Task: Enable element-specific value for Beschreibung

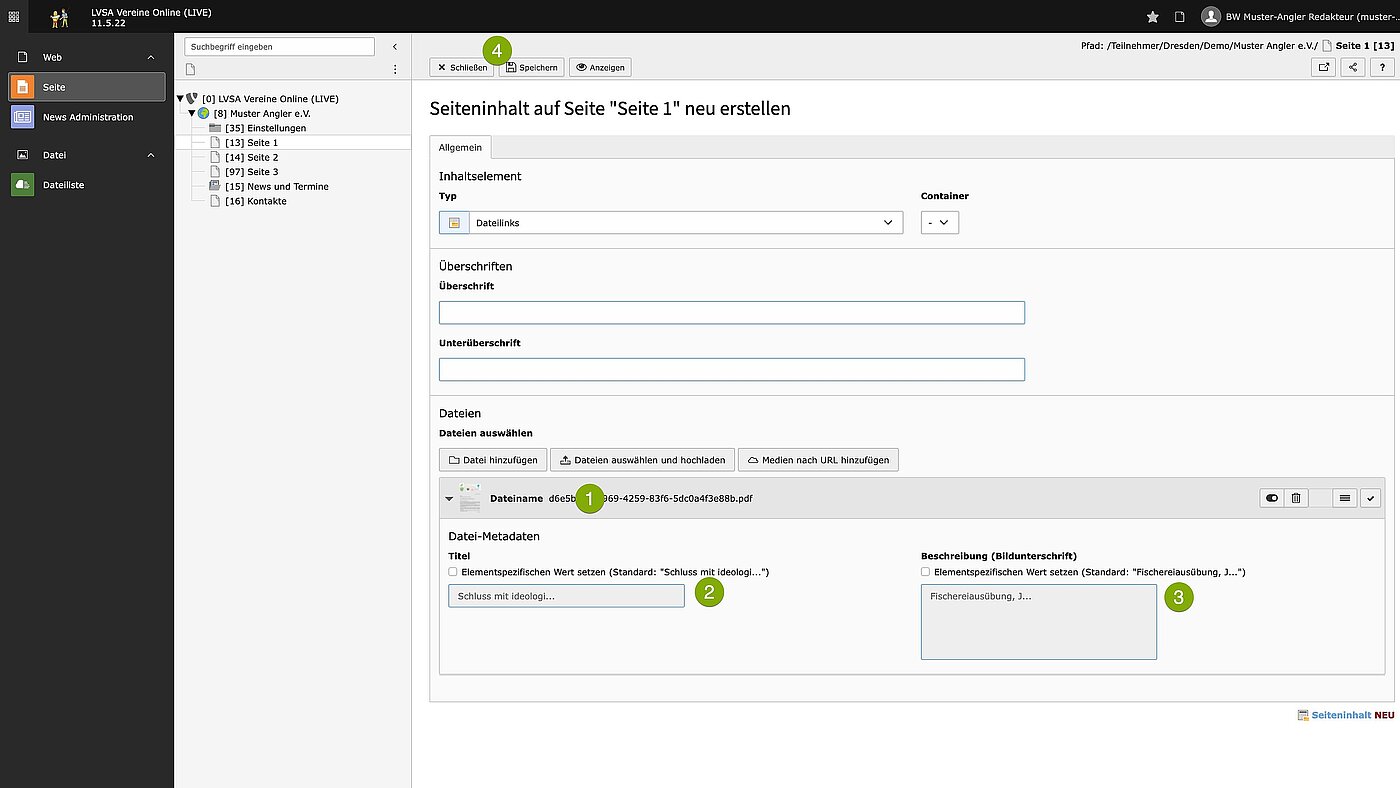Action: [x=925, y=572]
